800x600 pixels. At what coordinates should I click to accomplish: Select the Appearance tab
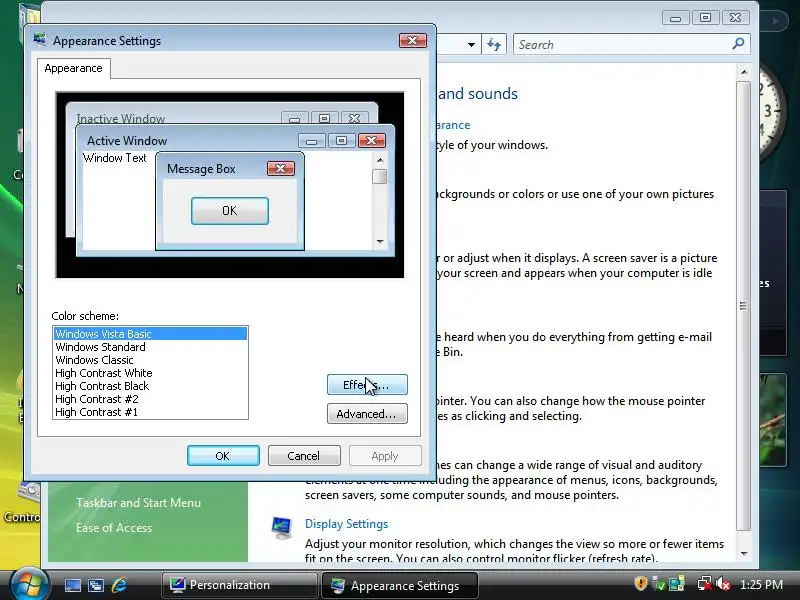73,68
